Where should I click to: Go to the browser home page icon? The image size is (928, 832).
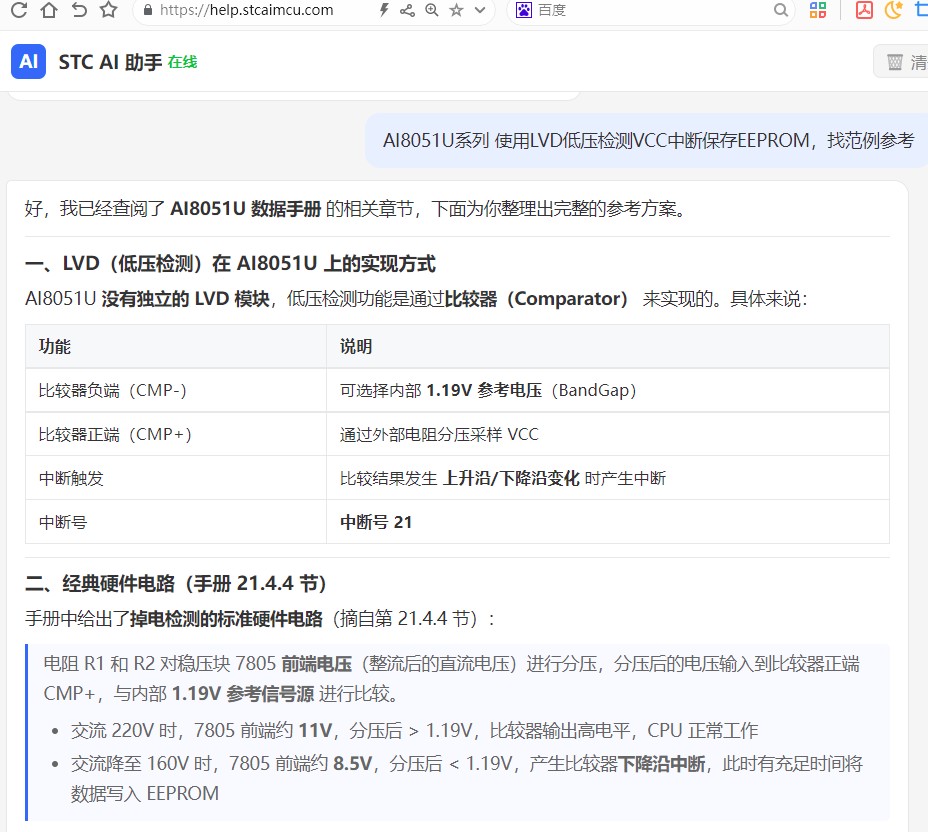pos(49,9)
